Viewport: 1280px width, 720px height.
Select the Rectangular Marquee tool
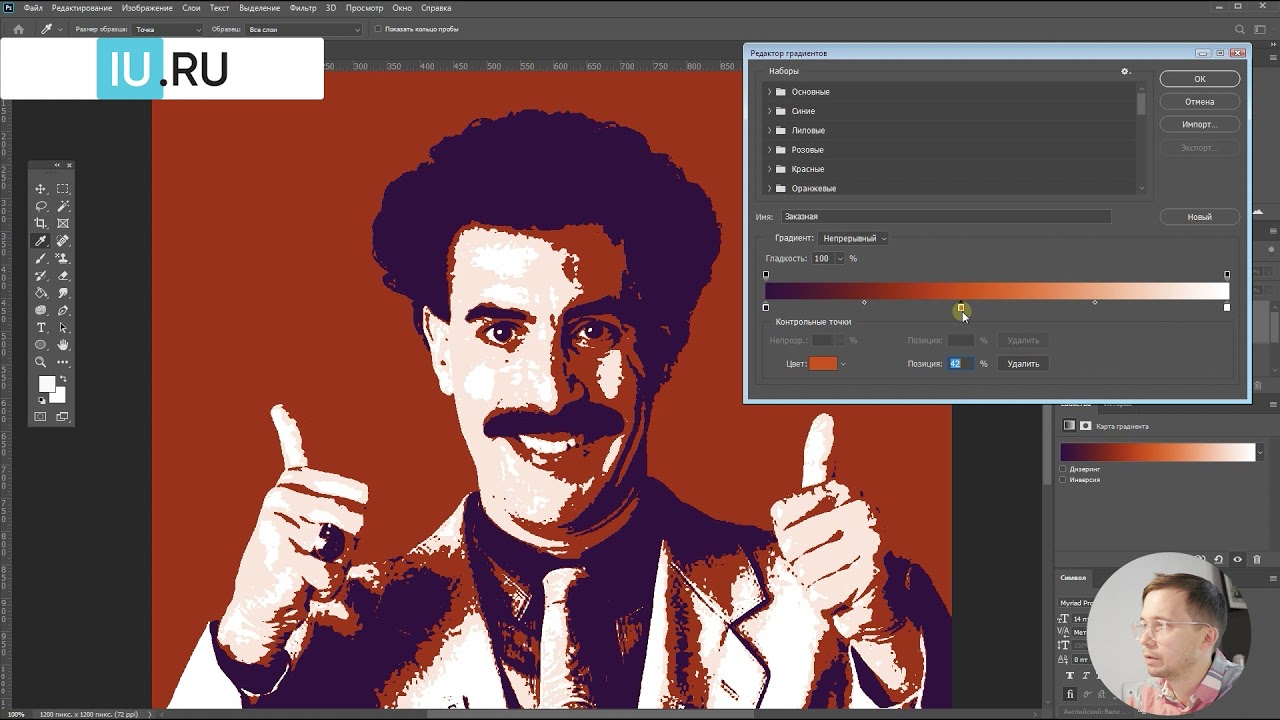click(63, 189)
